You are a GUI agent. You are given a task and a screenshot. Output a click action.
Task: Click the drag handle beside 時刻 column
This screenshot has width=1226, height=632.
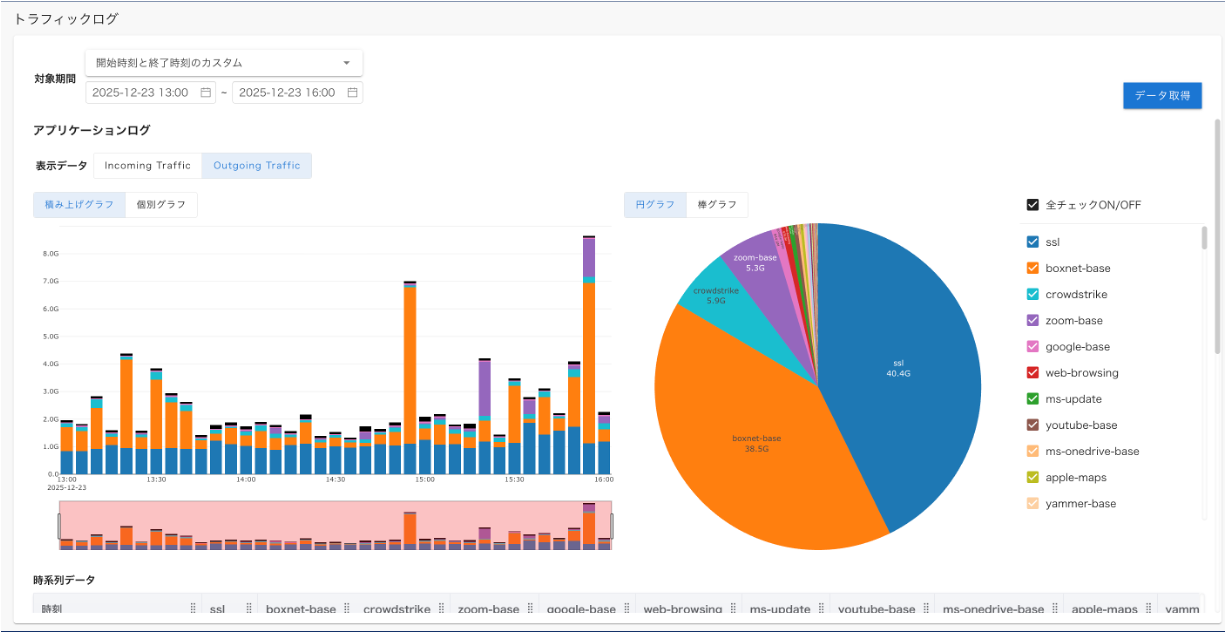pos(193,609)
